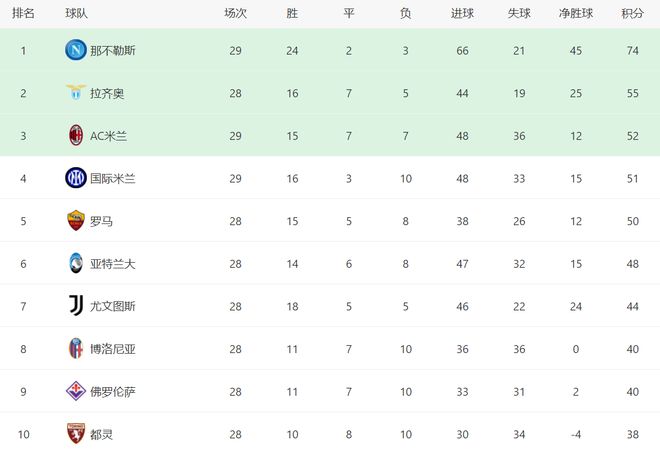This screenshot has height=452, width=660.
Task: Click the Atalanta team logo
Action: click(x=75, y=263)
